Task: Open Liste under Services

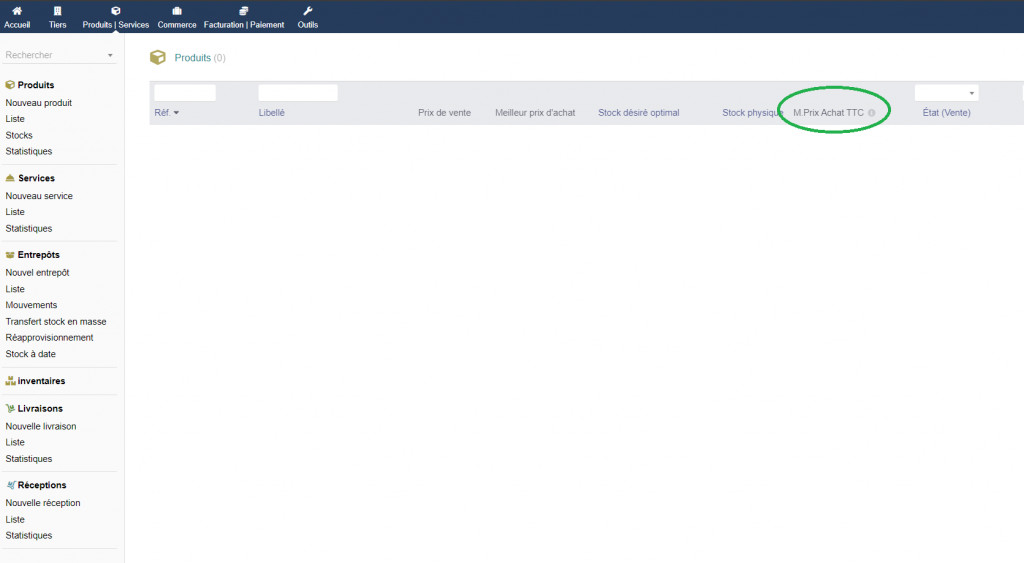Action: [x=15, y=212]
